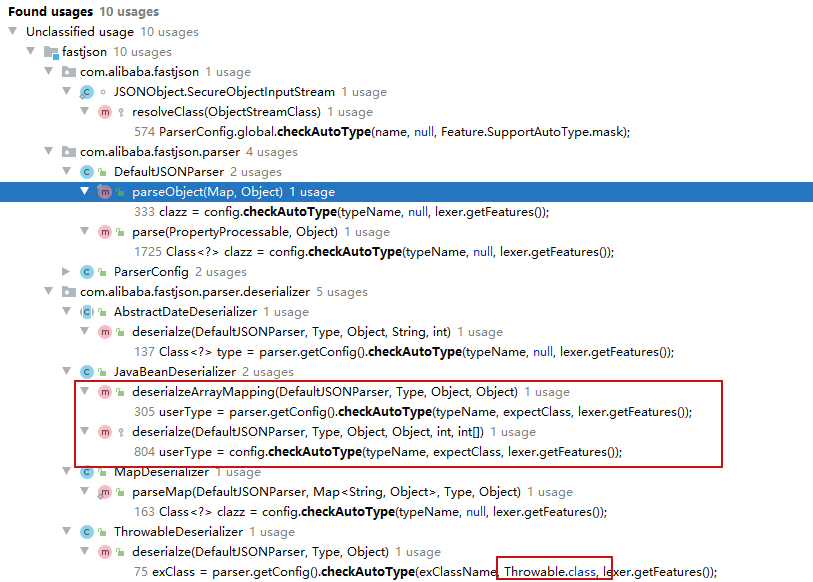Collapse the resolveClass(ObjectStreamClass) method node

tap(85, 111)
